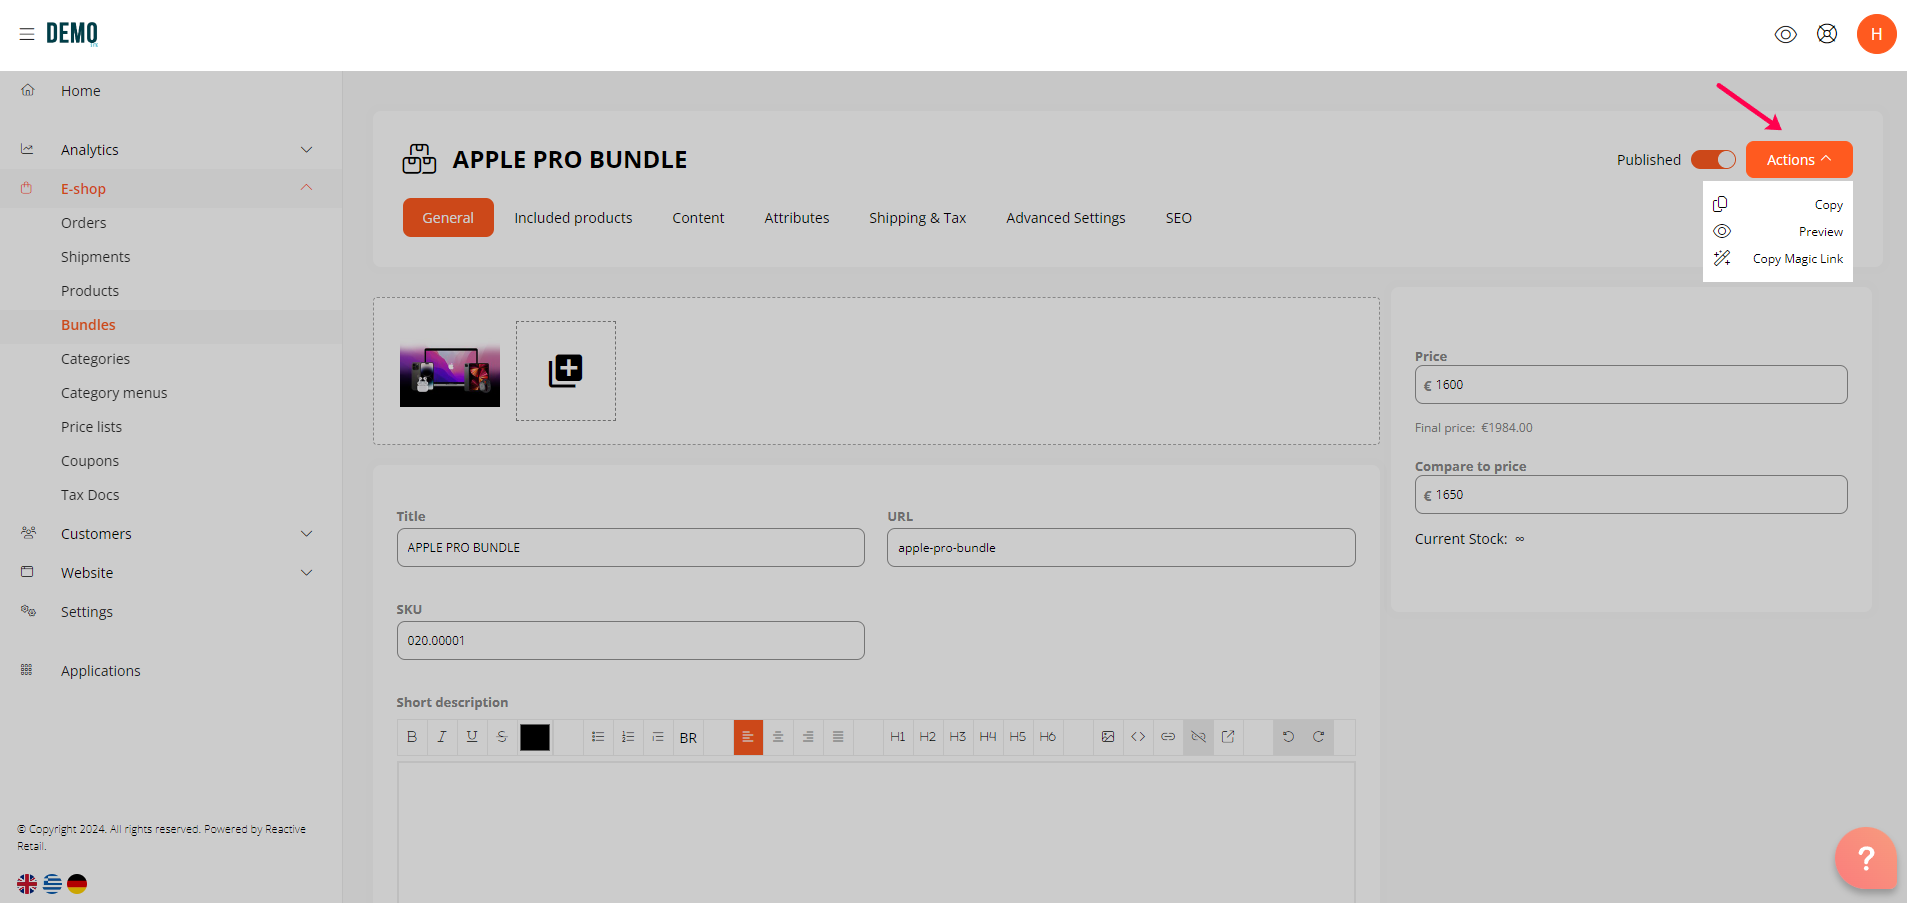Insert a numbered list
The image size is (1907, 903).
(x=628, y=737)
